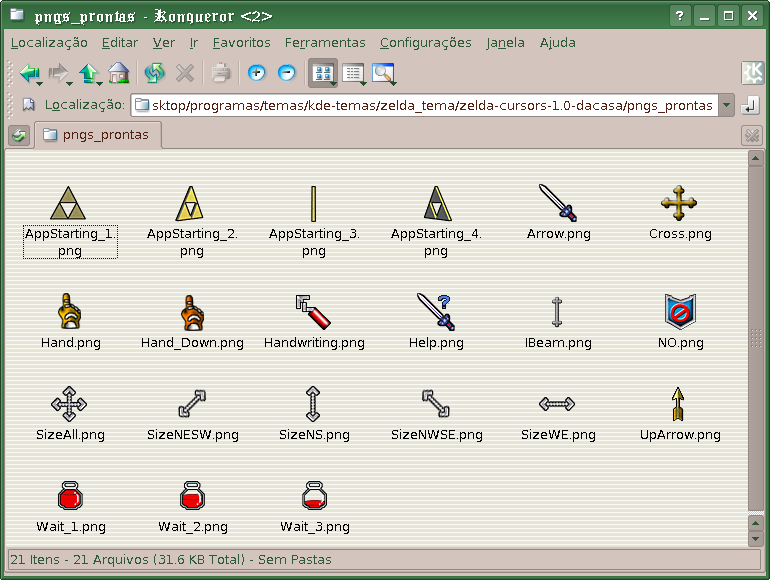Print the current view
Viewport: 770px width, 580px height.
coord(220,73)
